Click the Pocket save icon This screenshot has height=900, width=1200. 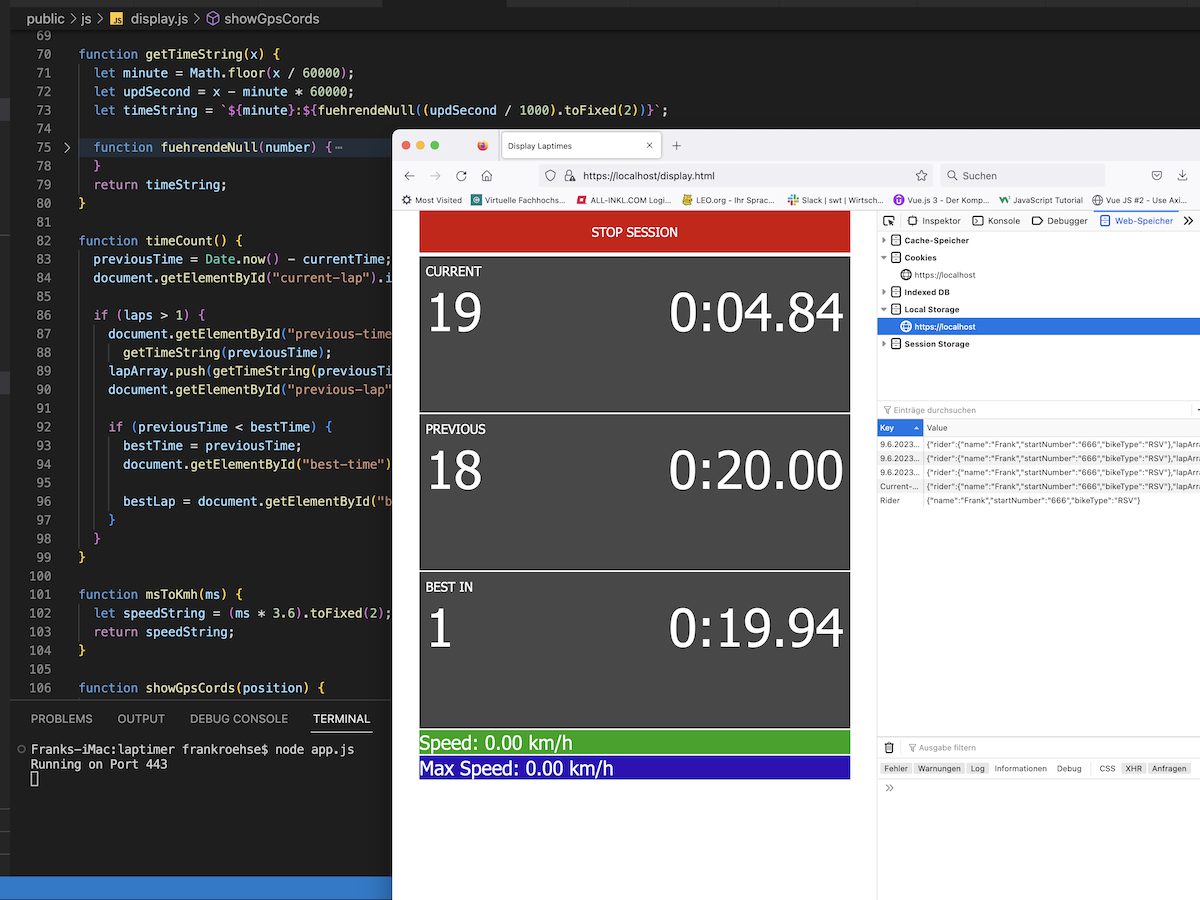point(1157,176)
